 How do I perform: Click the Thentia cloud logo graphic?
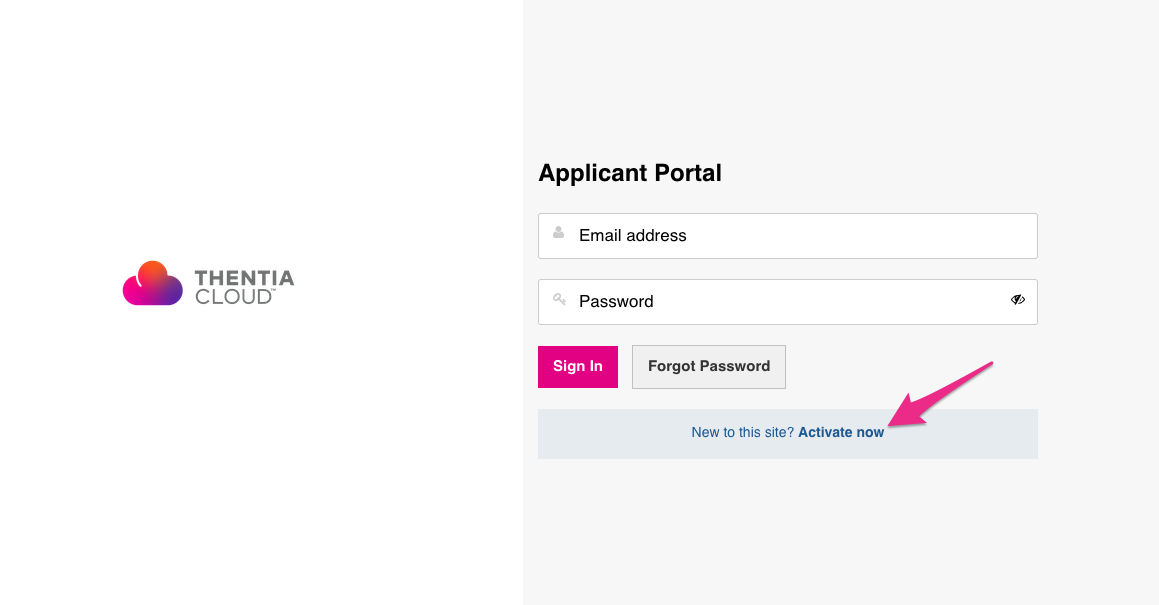pyautogui.click(x=152, y=283)
